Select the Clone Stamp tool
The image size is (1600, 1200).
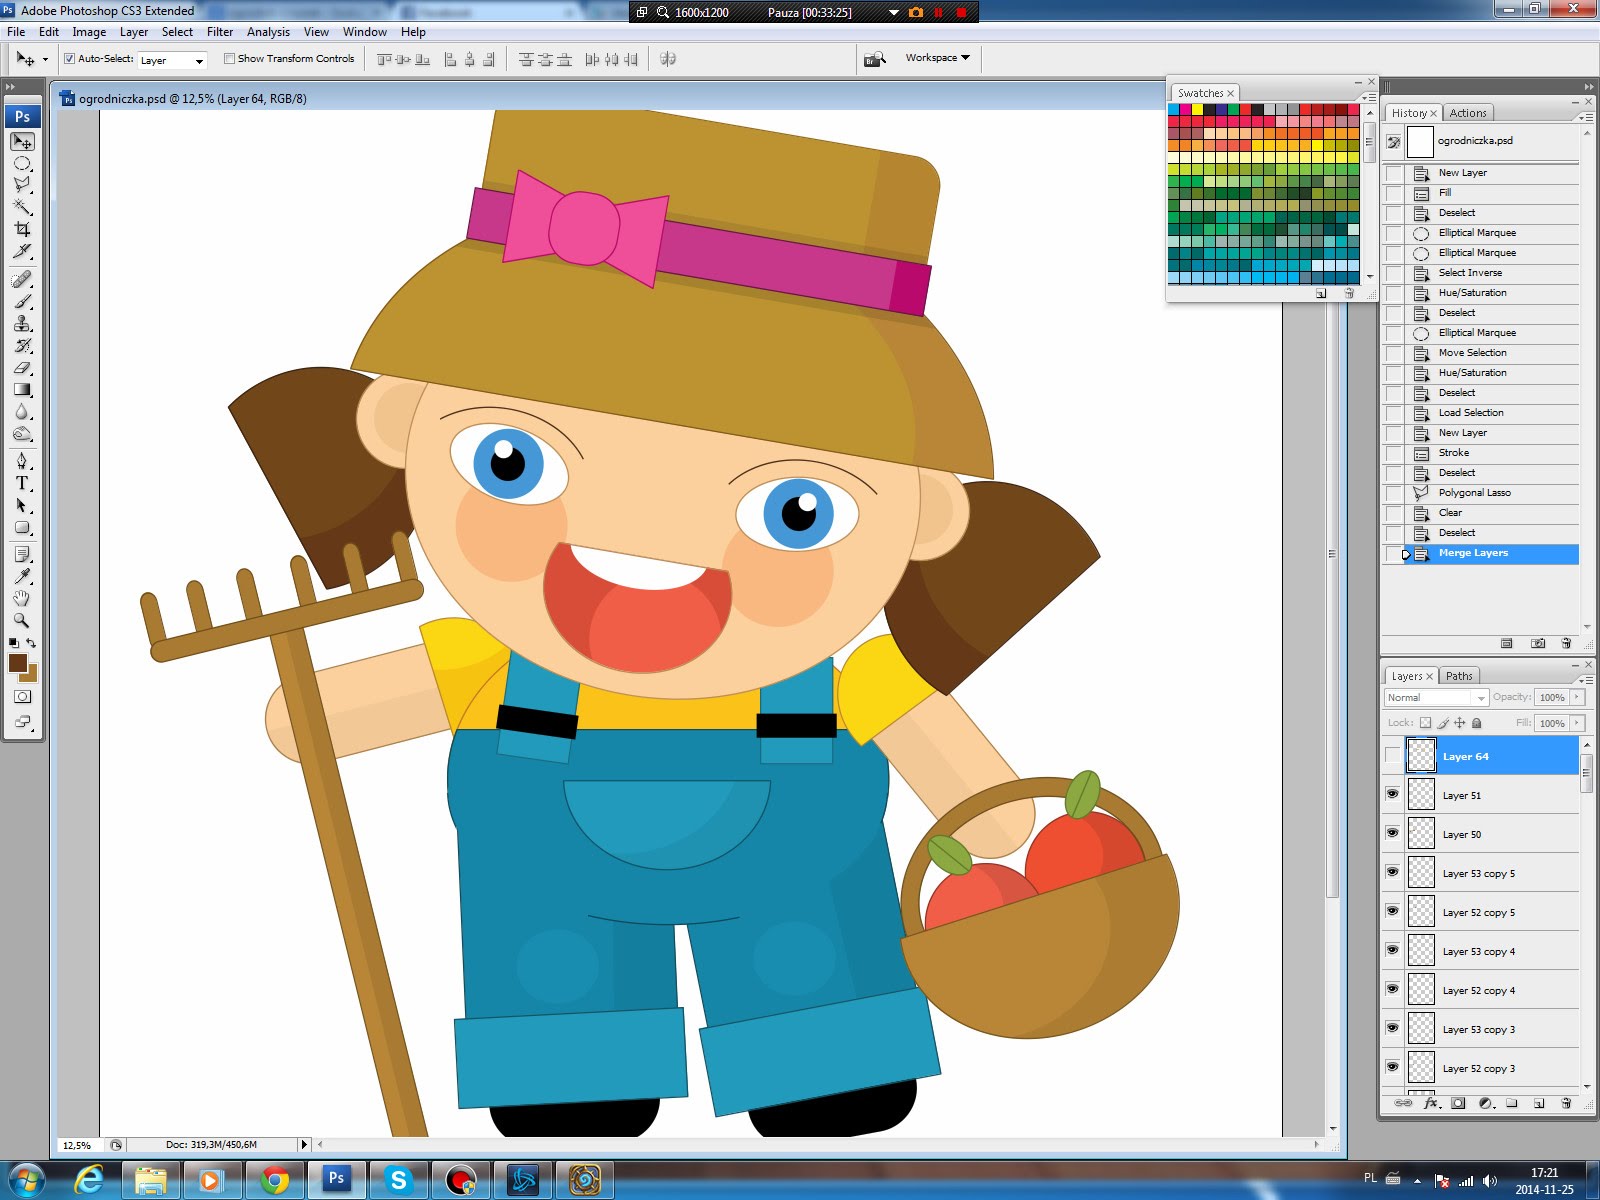tap(22, 324)
